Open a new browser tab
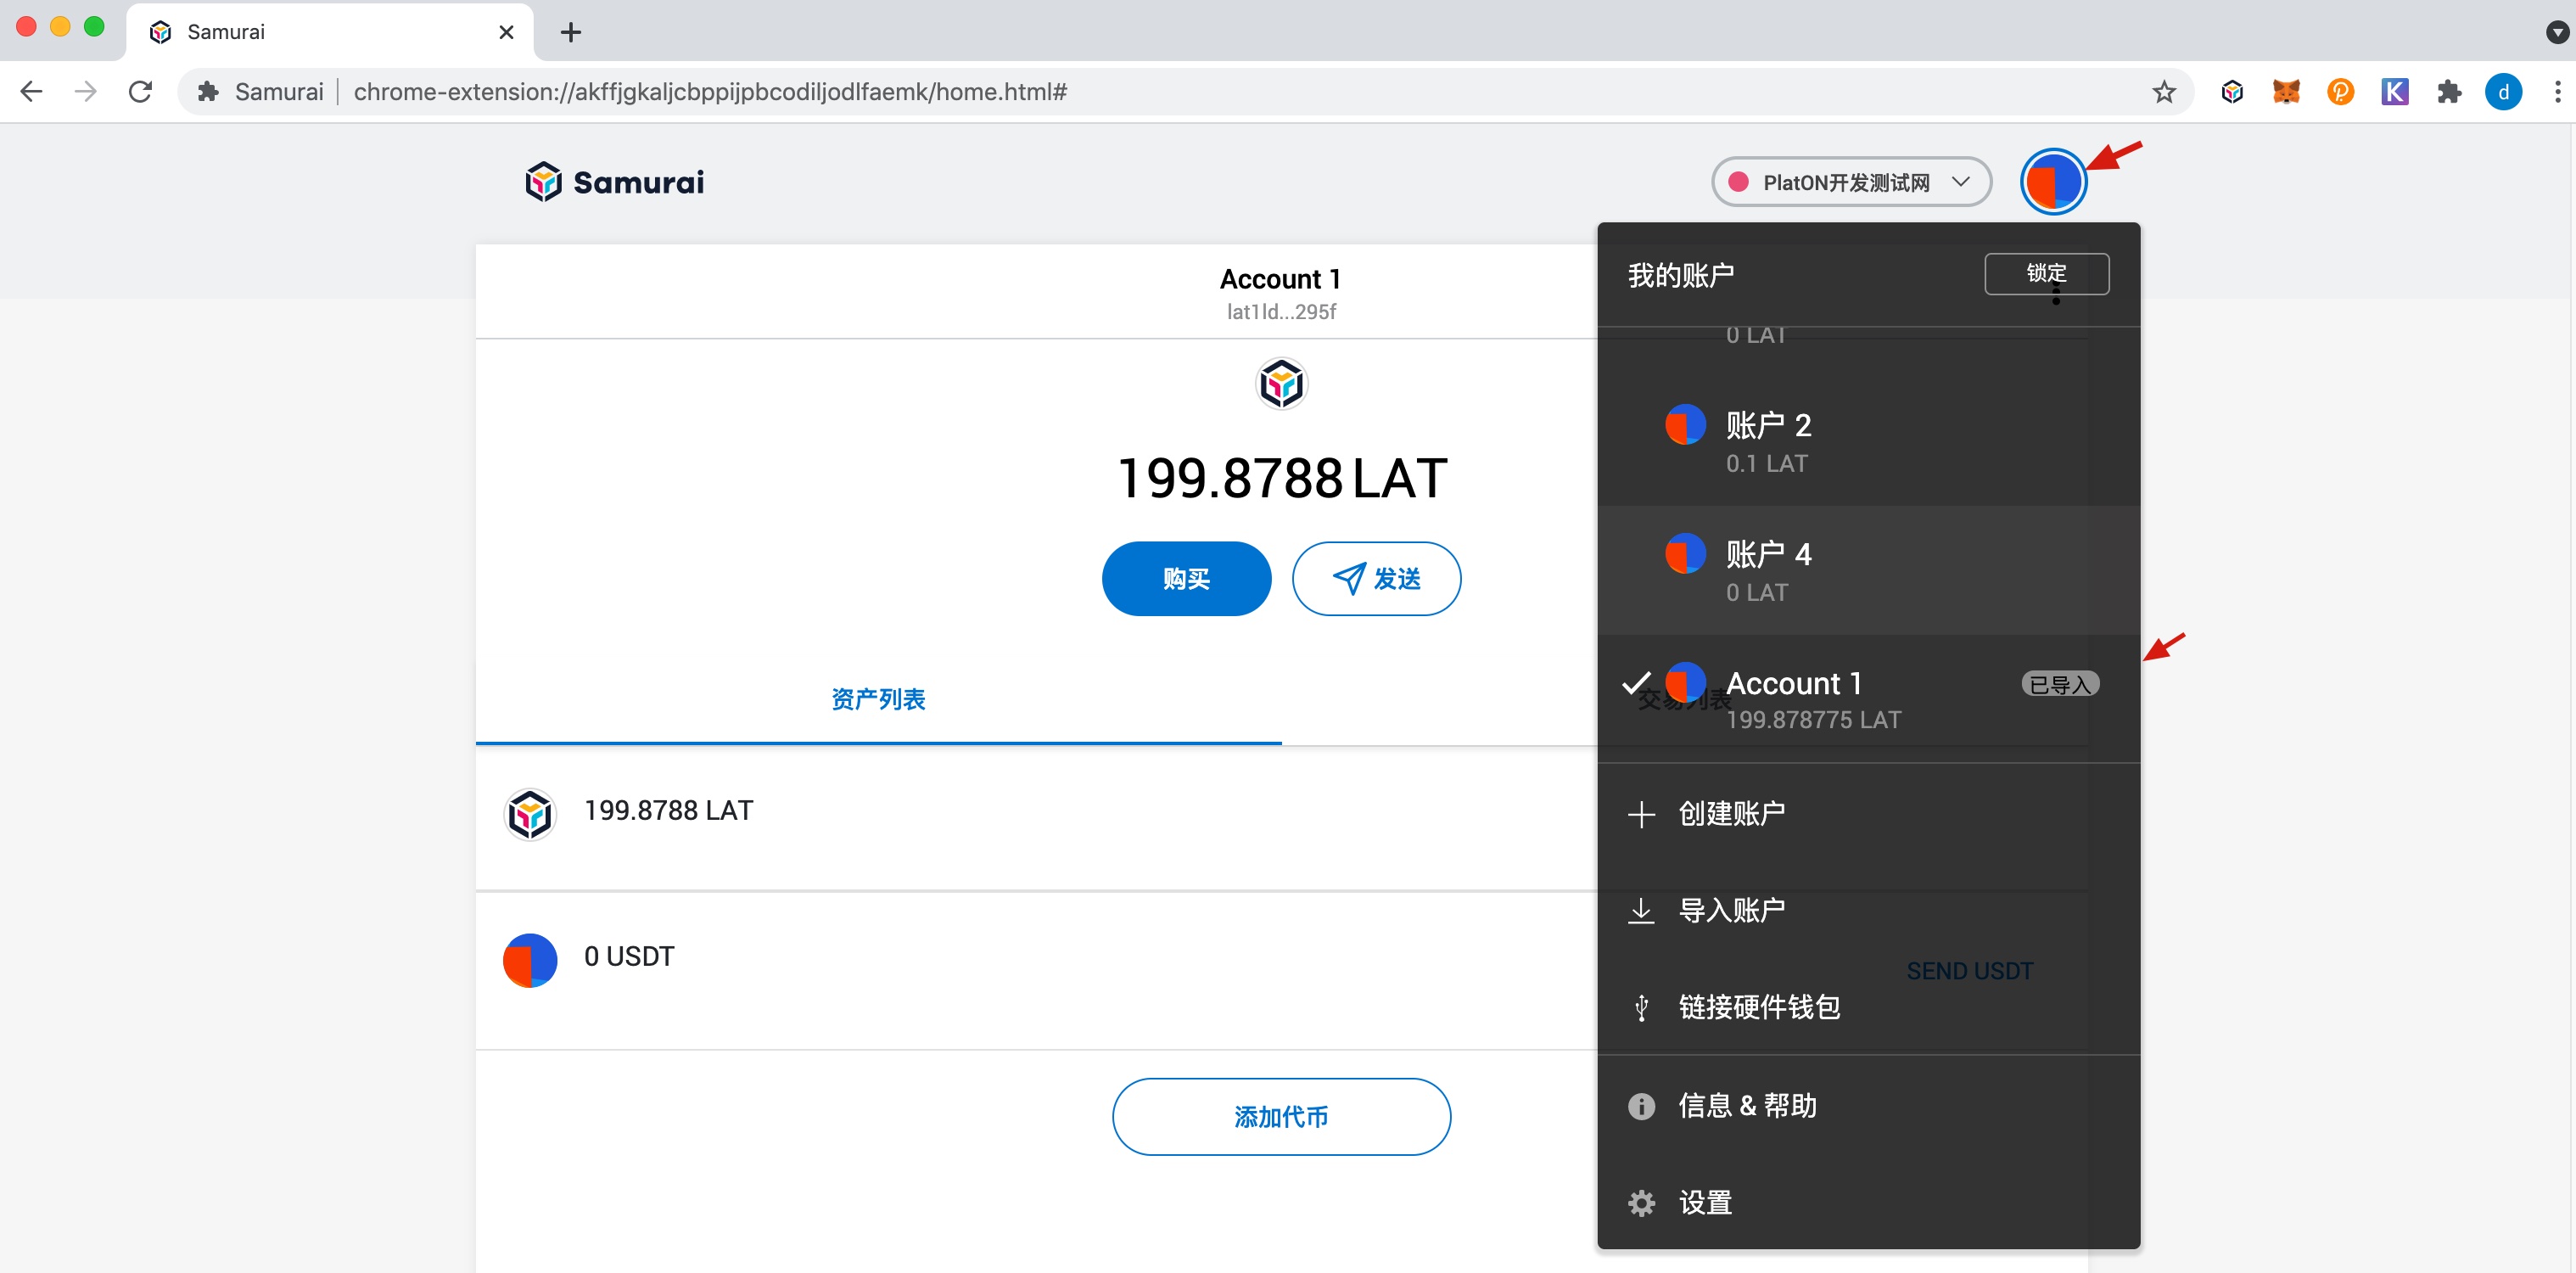 tap(570, 32)
